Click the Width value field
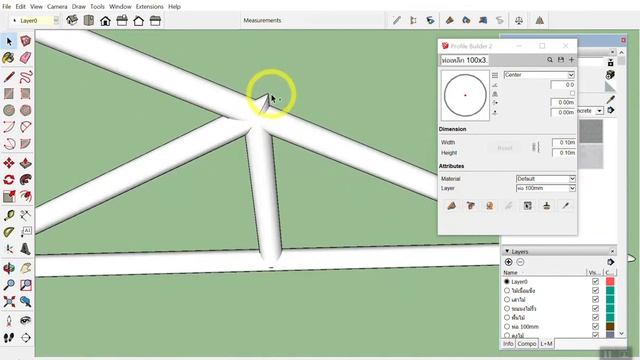640x360 pixels. tap(564, 142)
